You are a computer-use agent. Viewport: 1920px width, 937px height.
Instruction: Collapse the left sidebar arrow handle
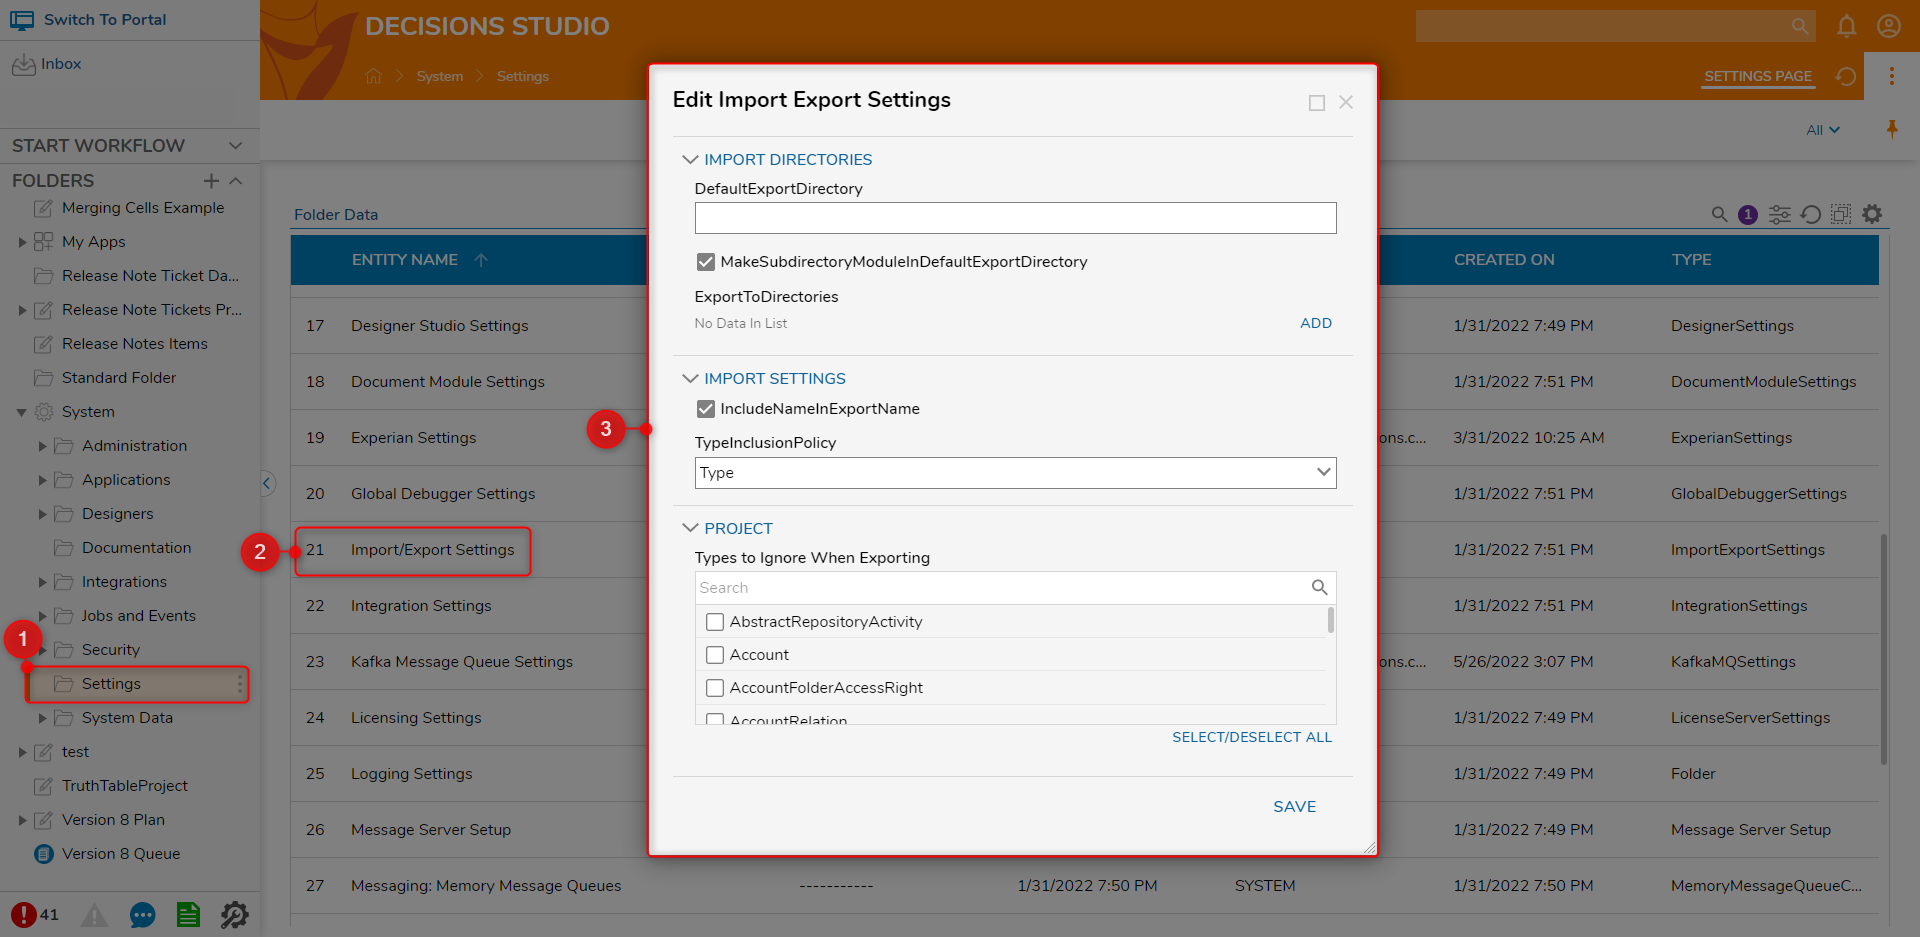coord(266,483)
